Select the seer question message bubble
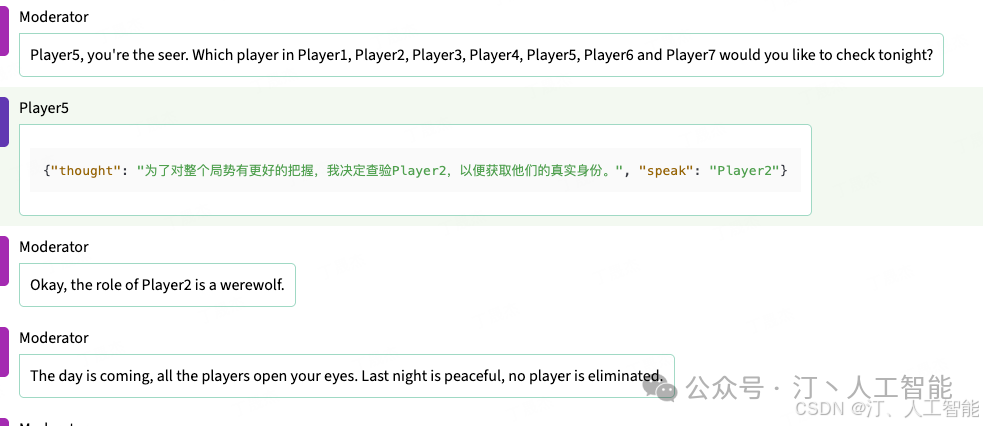 coord(481,55)
